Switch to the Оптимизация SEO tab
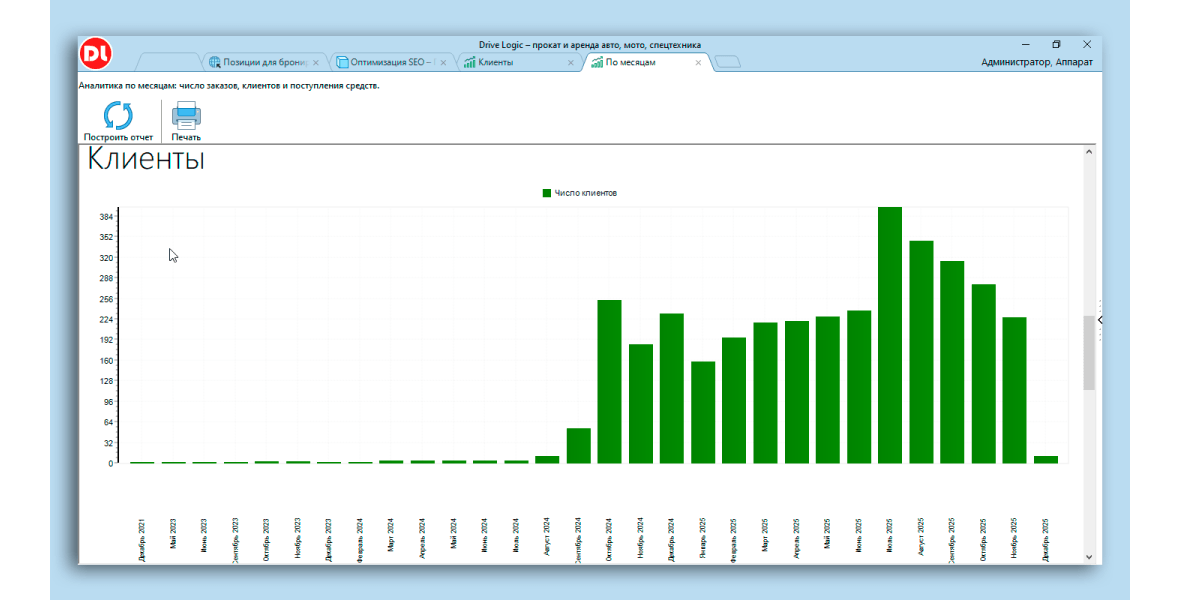Viewport: 1180px width, 600px height. (388, 63)
